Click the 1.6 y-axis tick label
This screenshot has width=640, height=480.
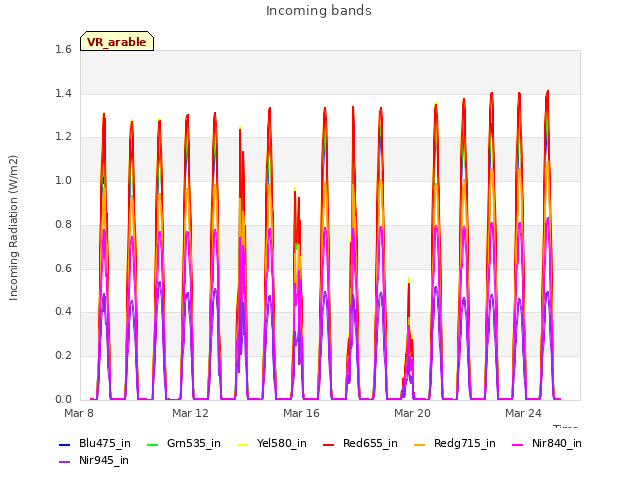(x=63, y=49)
